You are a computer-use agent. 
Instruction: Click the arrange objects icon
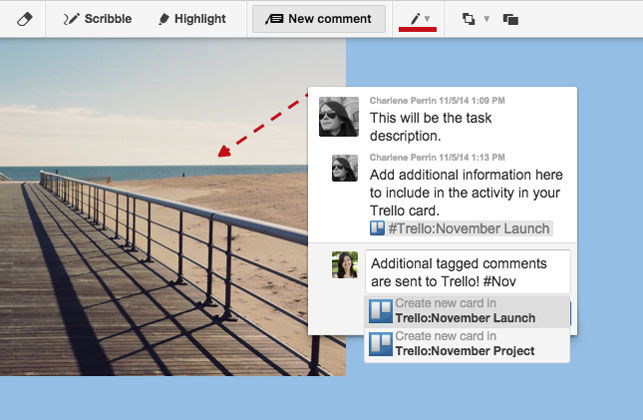coord(468,19)
